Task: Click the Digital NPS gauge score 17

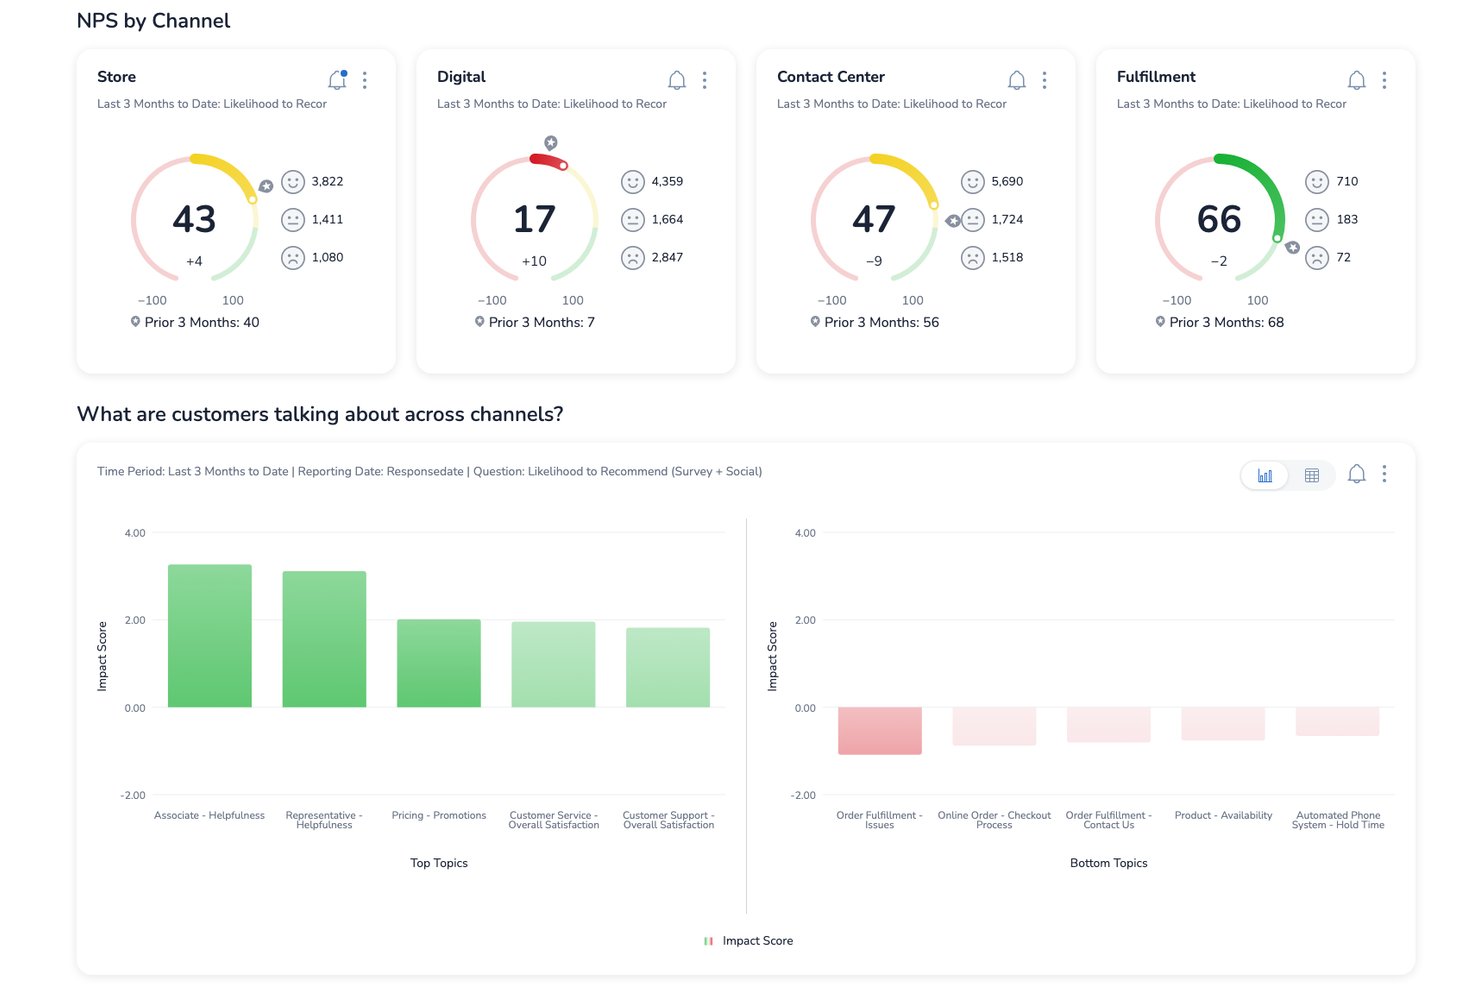Action: pos(534,219)
